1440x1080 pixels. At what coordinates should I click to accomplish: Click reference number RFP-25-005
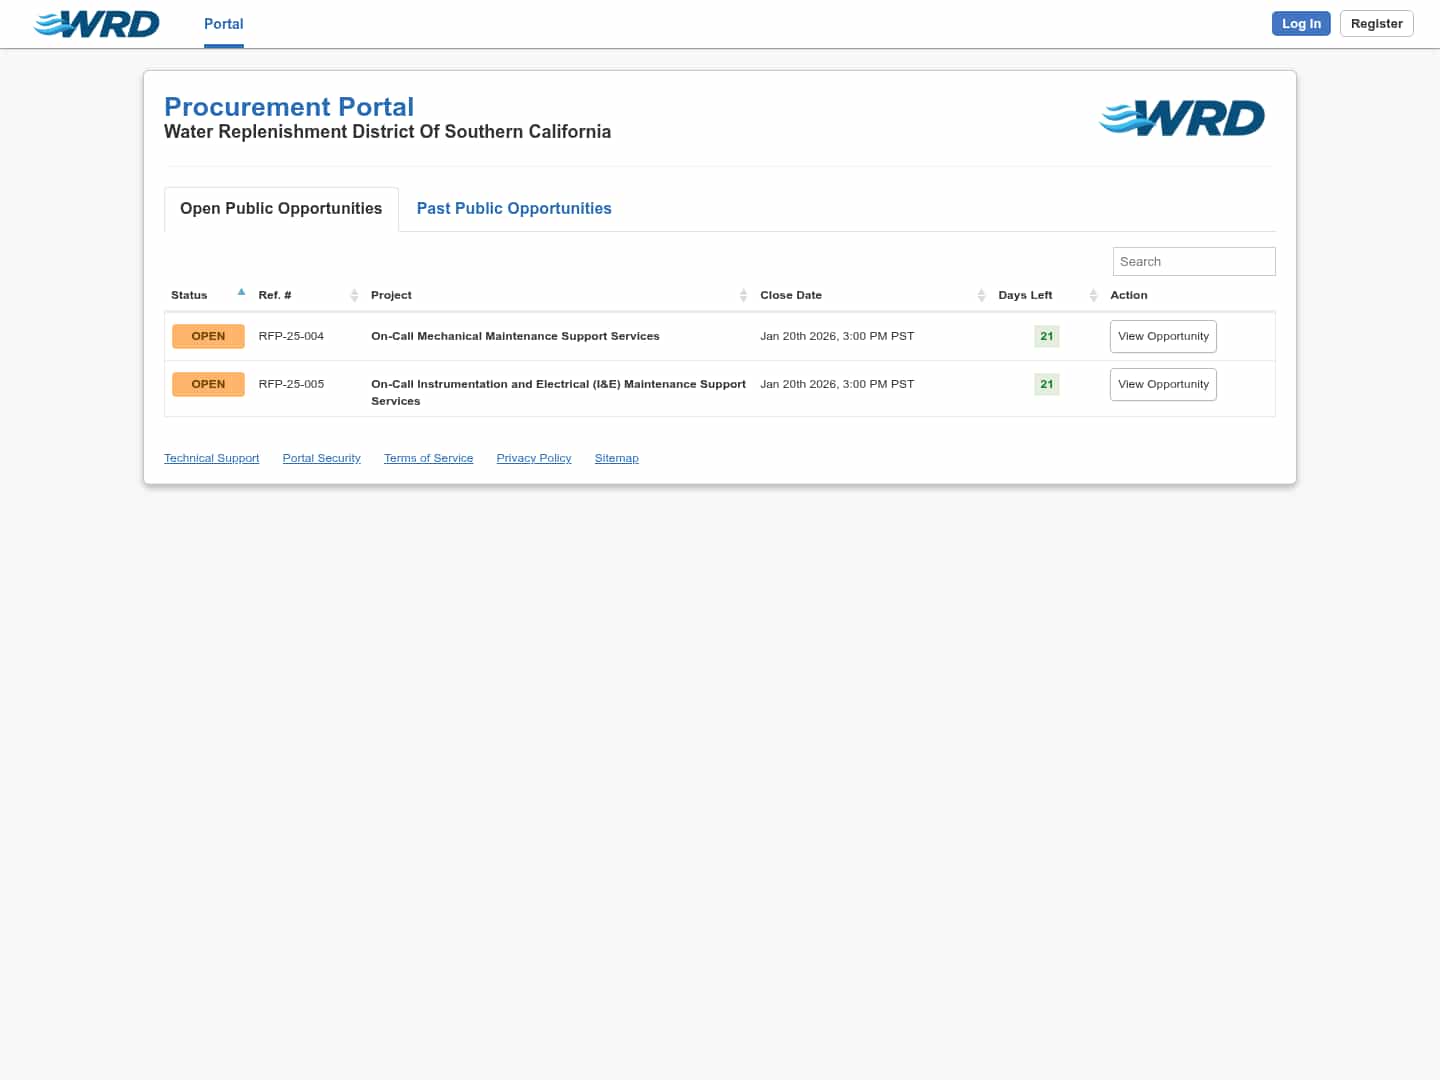(x=291, y=385)
